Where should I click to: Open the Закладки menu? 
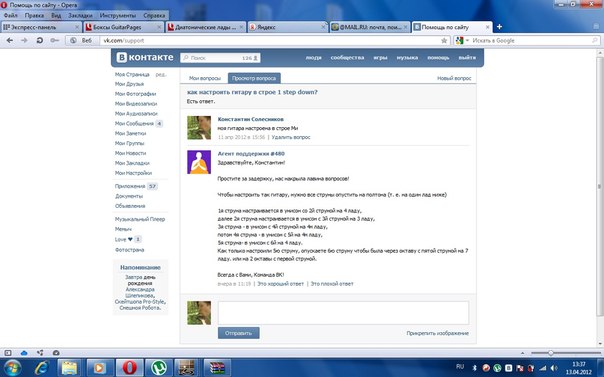pyautogui.click(x=80, y=15)
